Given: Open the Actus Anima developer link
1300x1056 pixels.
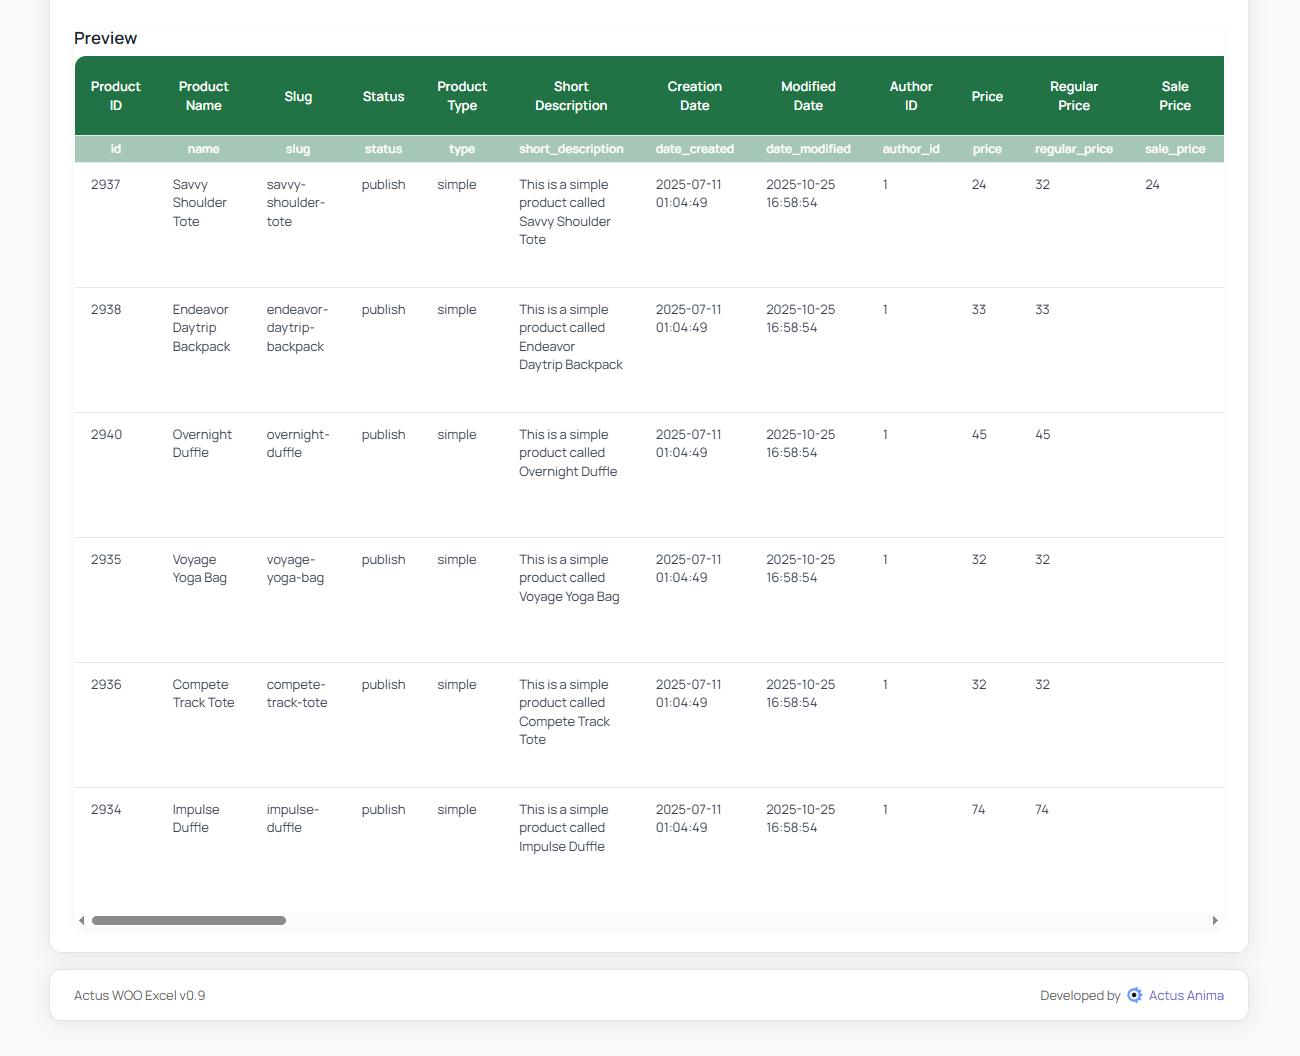Looking at the screenshot, I should [1185, 995].
